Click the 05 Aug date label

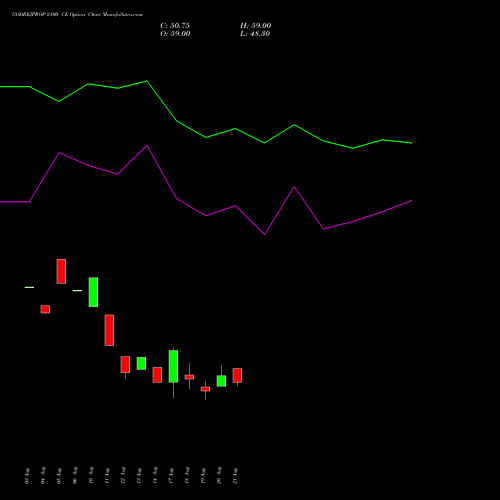pos(59,476)
